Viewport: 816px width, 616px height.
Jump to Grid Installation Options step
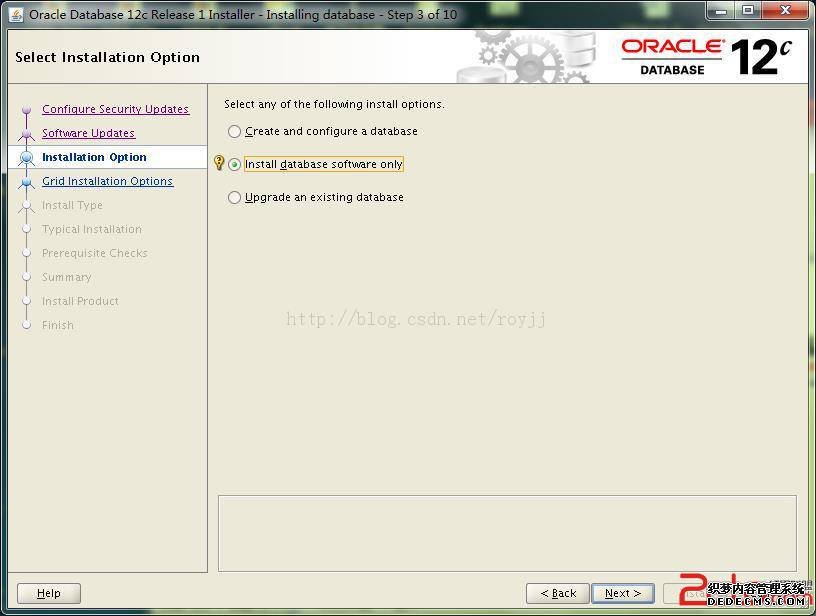point(107,181)
